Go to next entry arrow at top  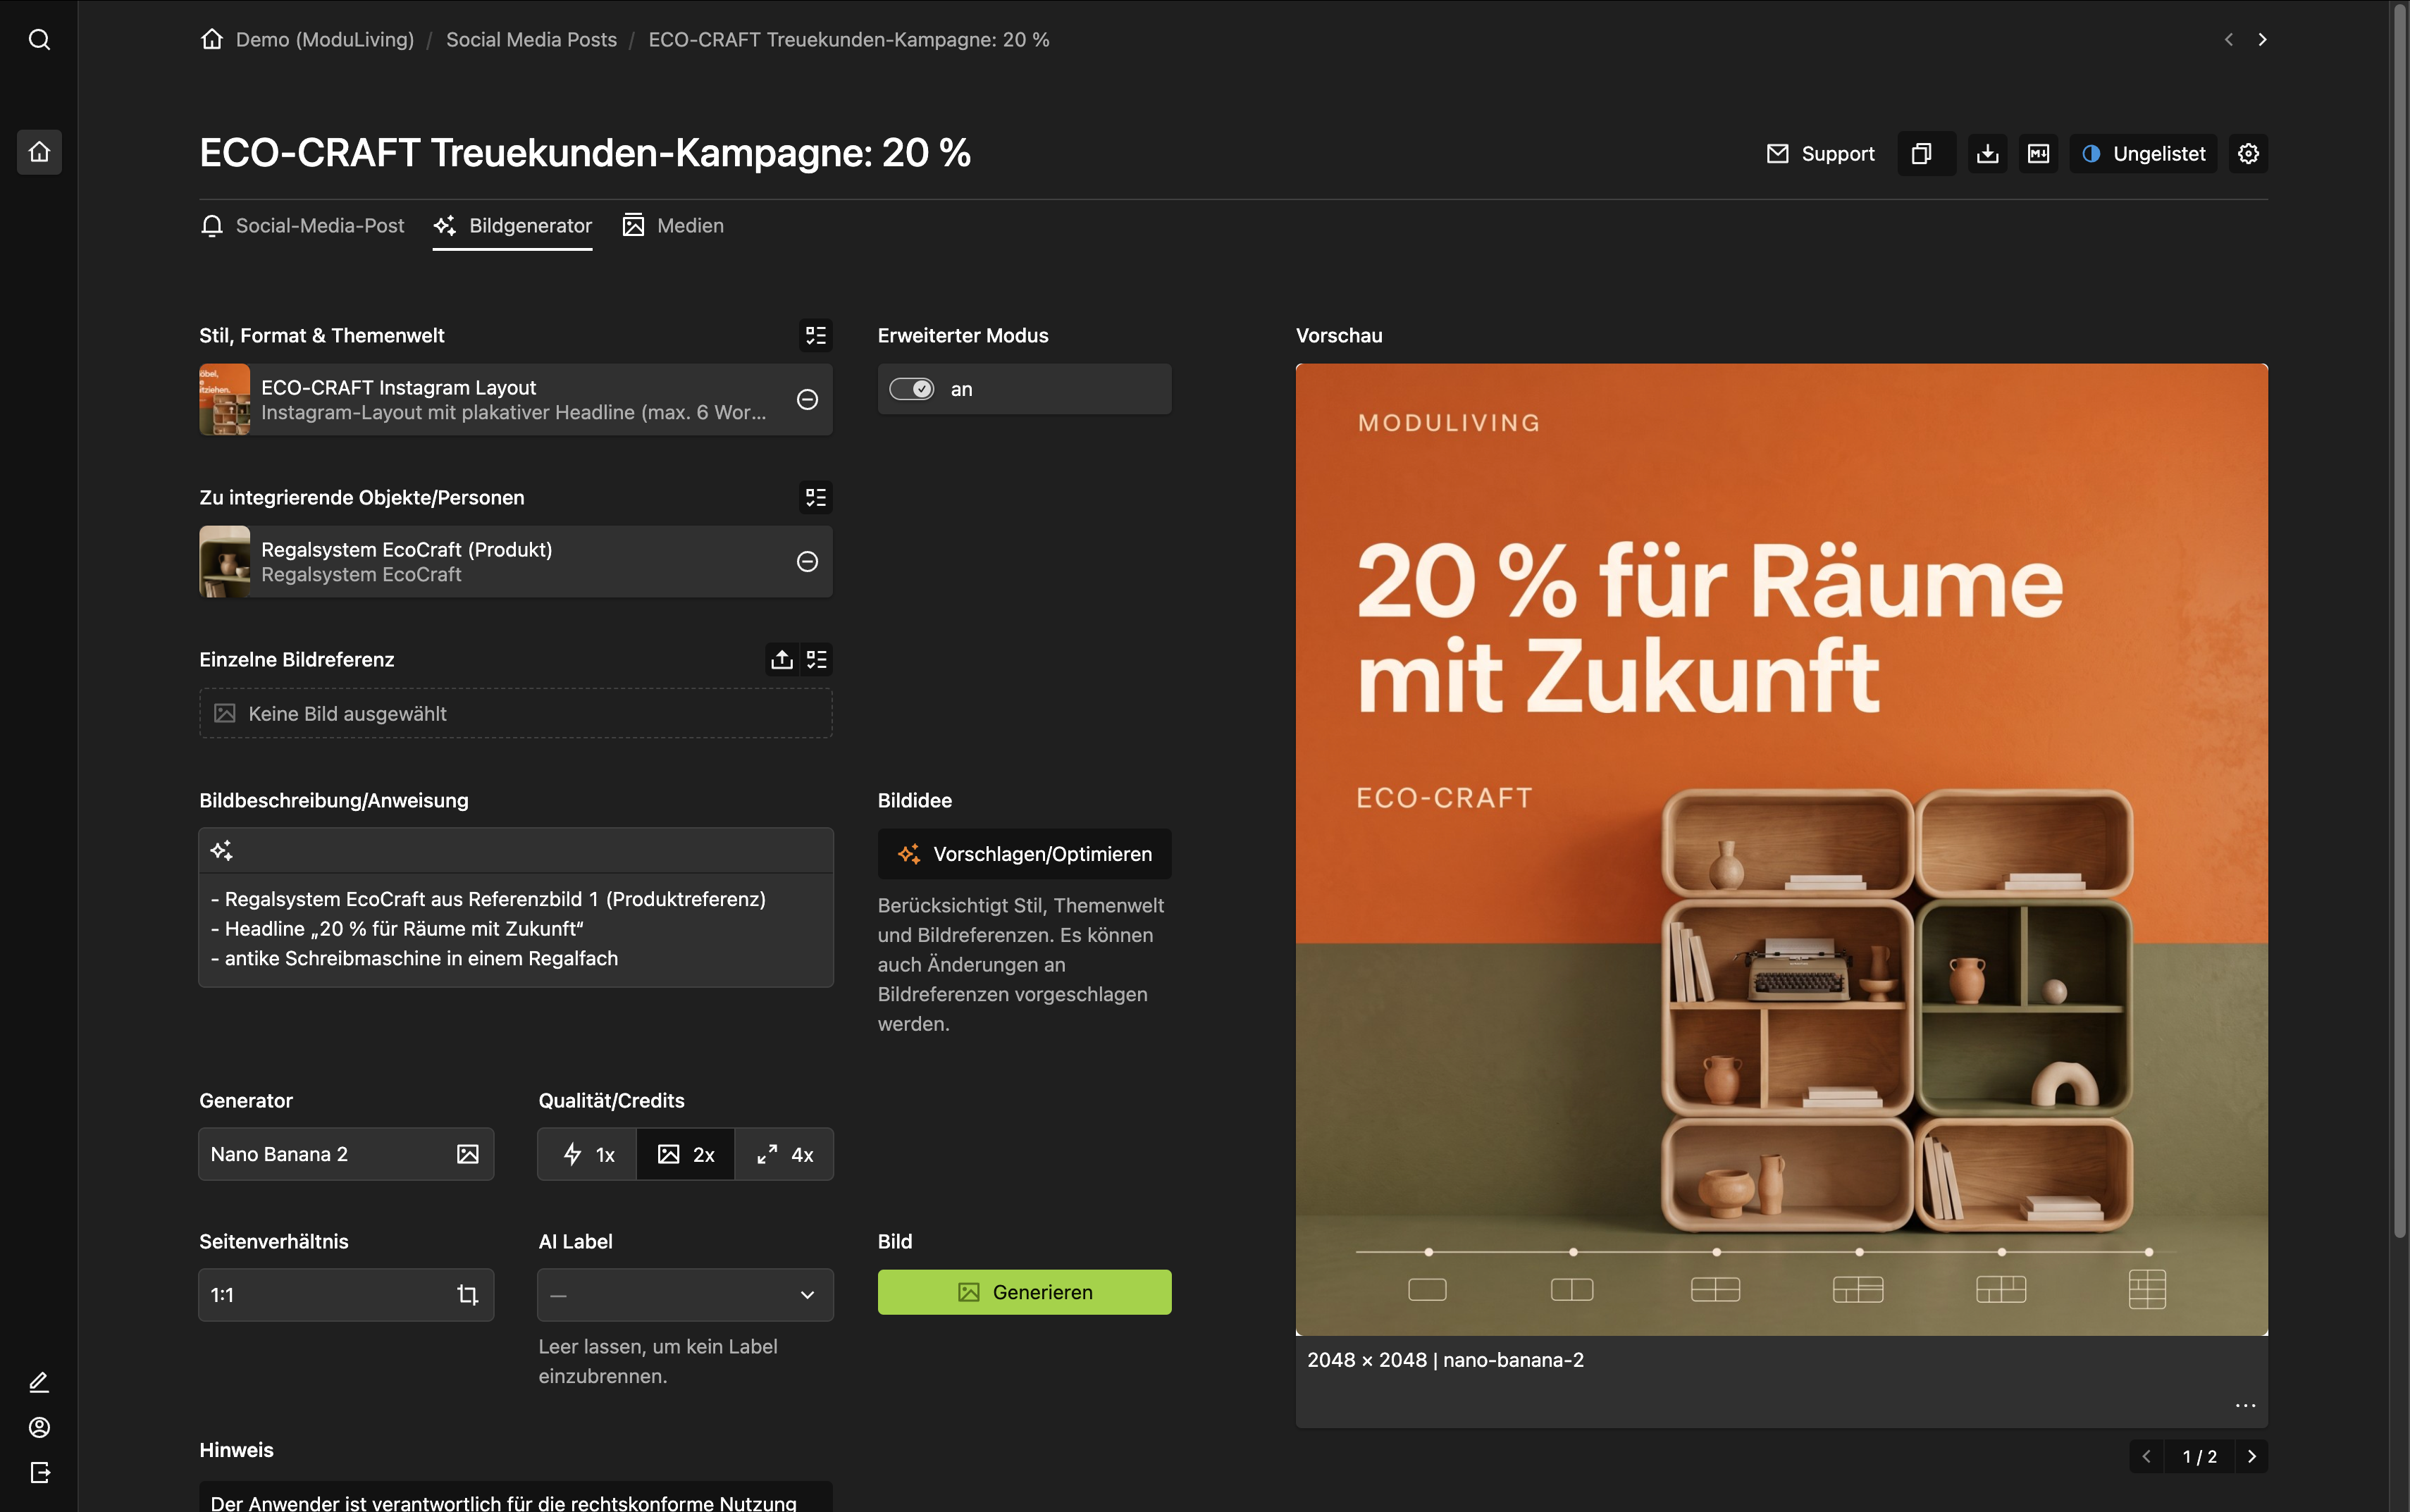(2262, 39)
